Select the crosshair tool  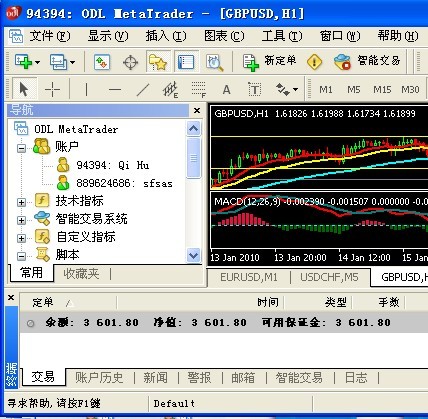52,89
